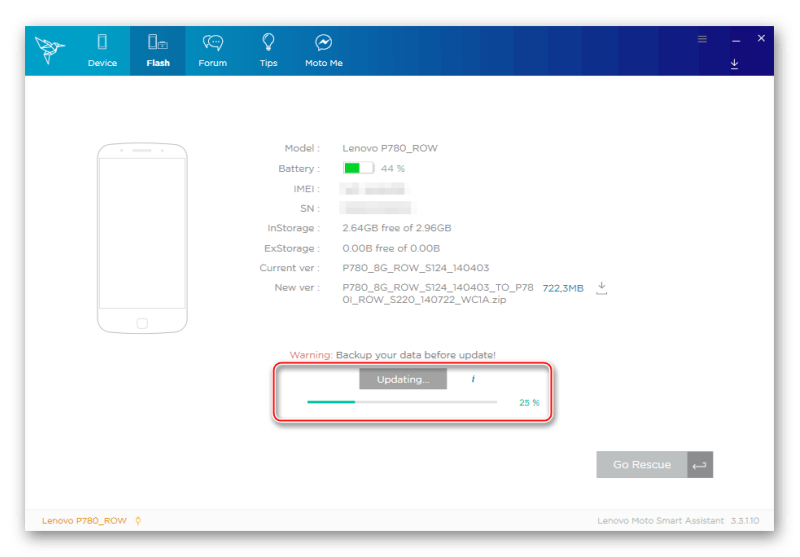Image resolution: width=800 pixels, height=557 pixels.
Task: Minimize the Smart Assistant window
Action: [736, 40]
